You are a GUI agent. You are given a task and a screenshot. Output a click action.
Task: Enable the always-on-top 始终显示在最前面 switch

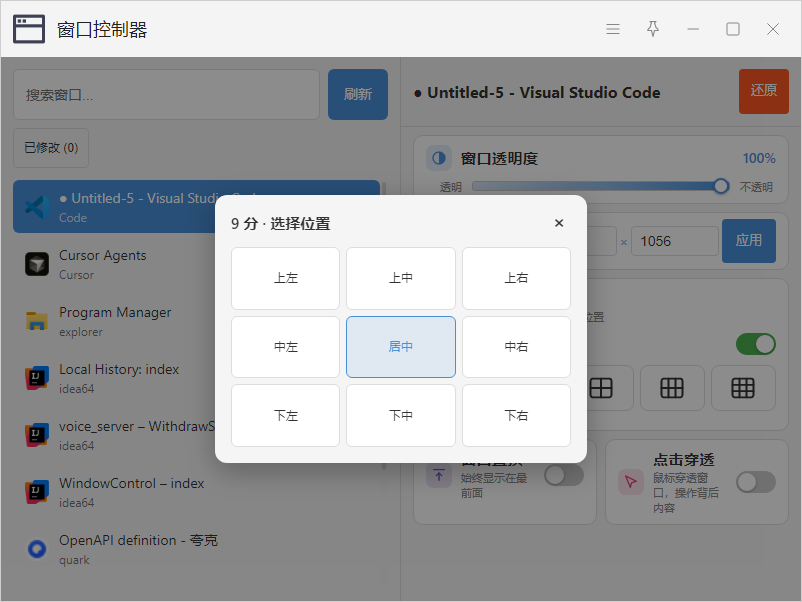click(564, 475)
